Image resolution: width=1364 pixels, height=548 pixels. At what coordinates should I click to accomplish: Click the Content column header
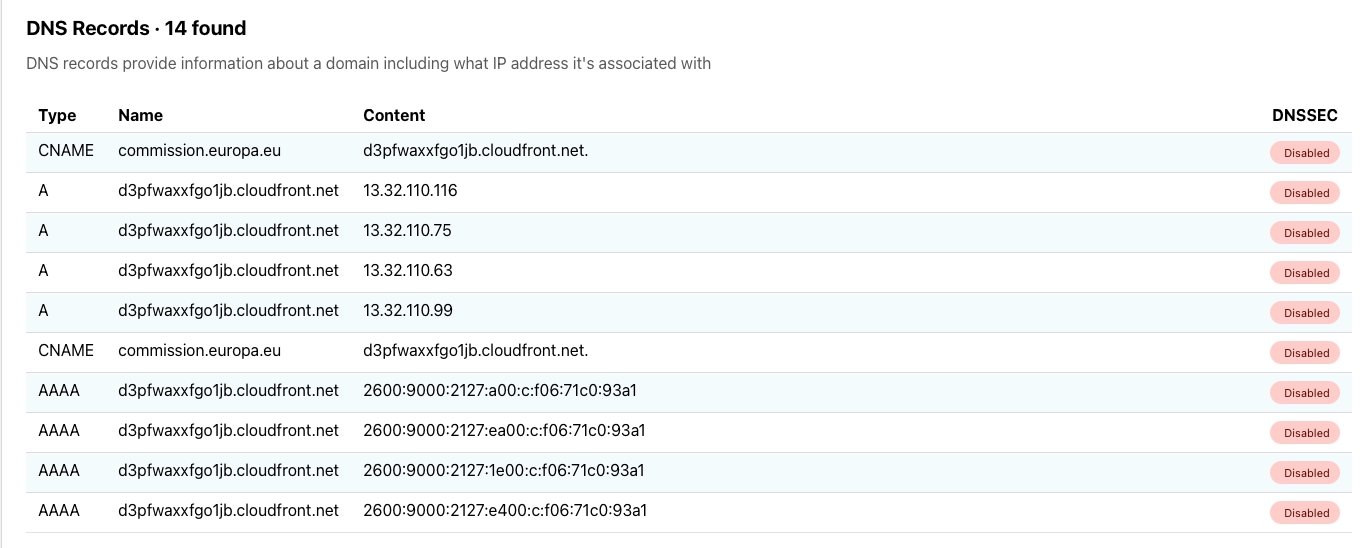(x=394, y=115)
